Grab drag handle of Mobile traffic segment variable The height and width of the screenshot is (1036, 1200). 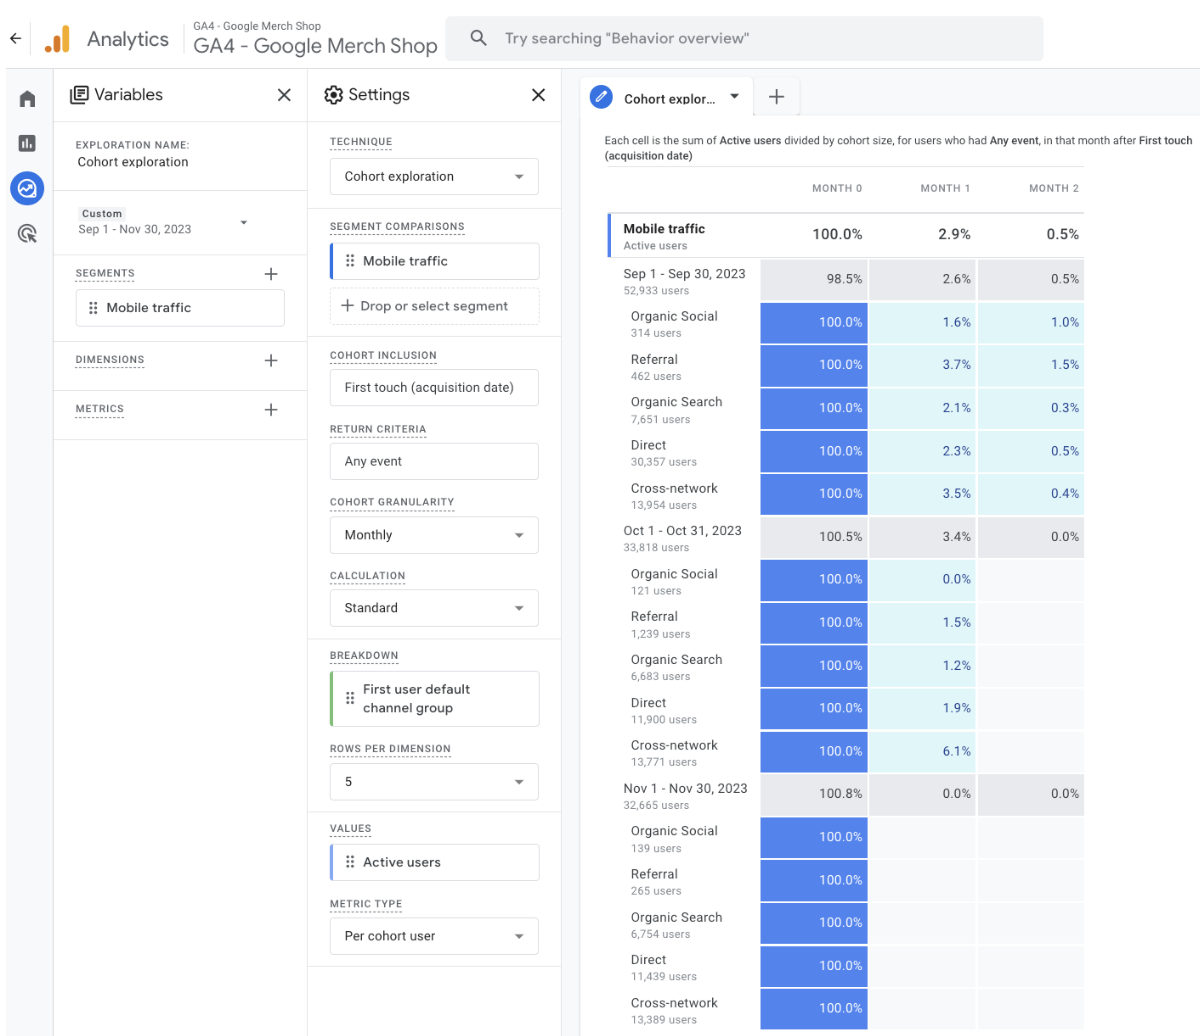click(x=94, y=308)
